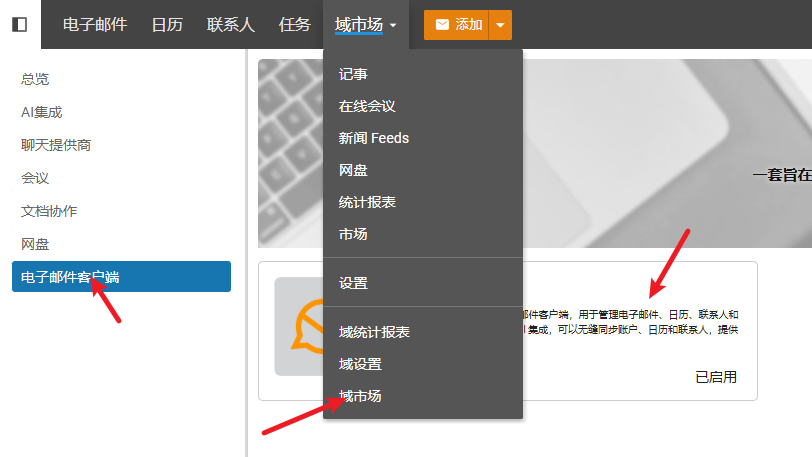The image size is (812, 457).
Task: Switch to the 日历 tab
Action: [167, 25]
